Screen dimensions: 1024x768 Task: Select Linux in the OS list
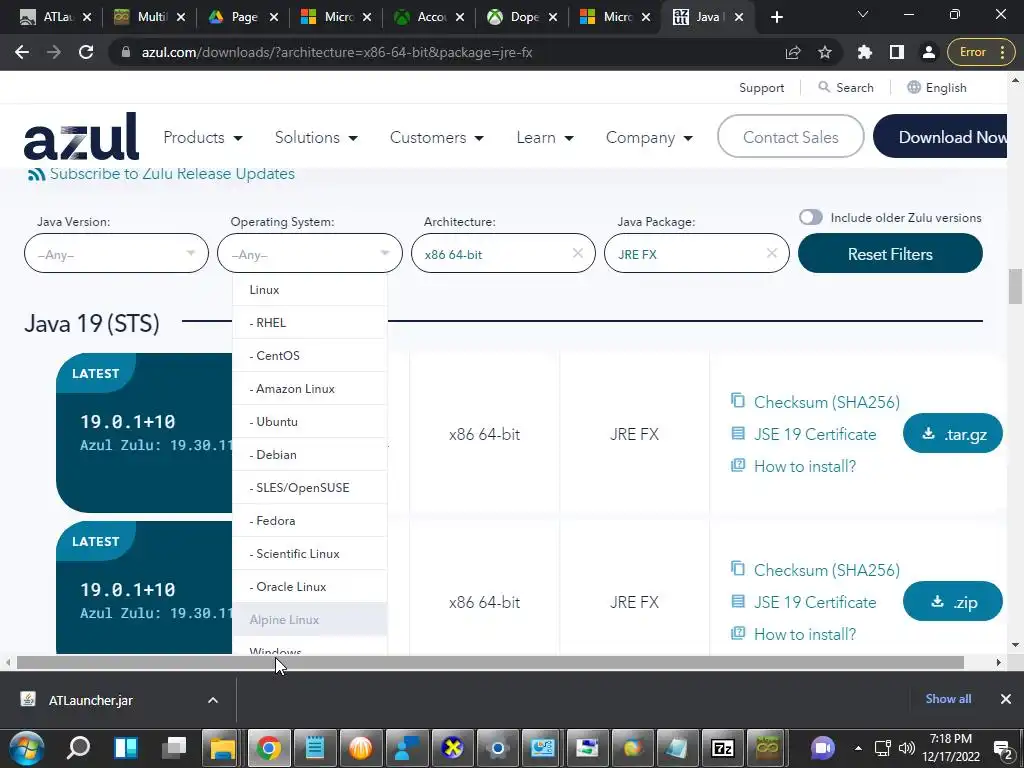coord(310,289)
